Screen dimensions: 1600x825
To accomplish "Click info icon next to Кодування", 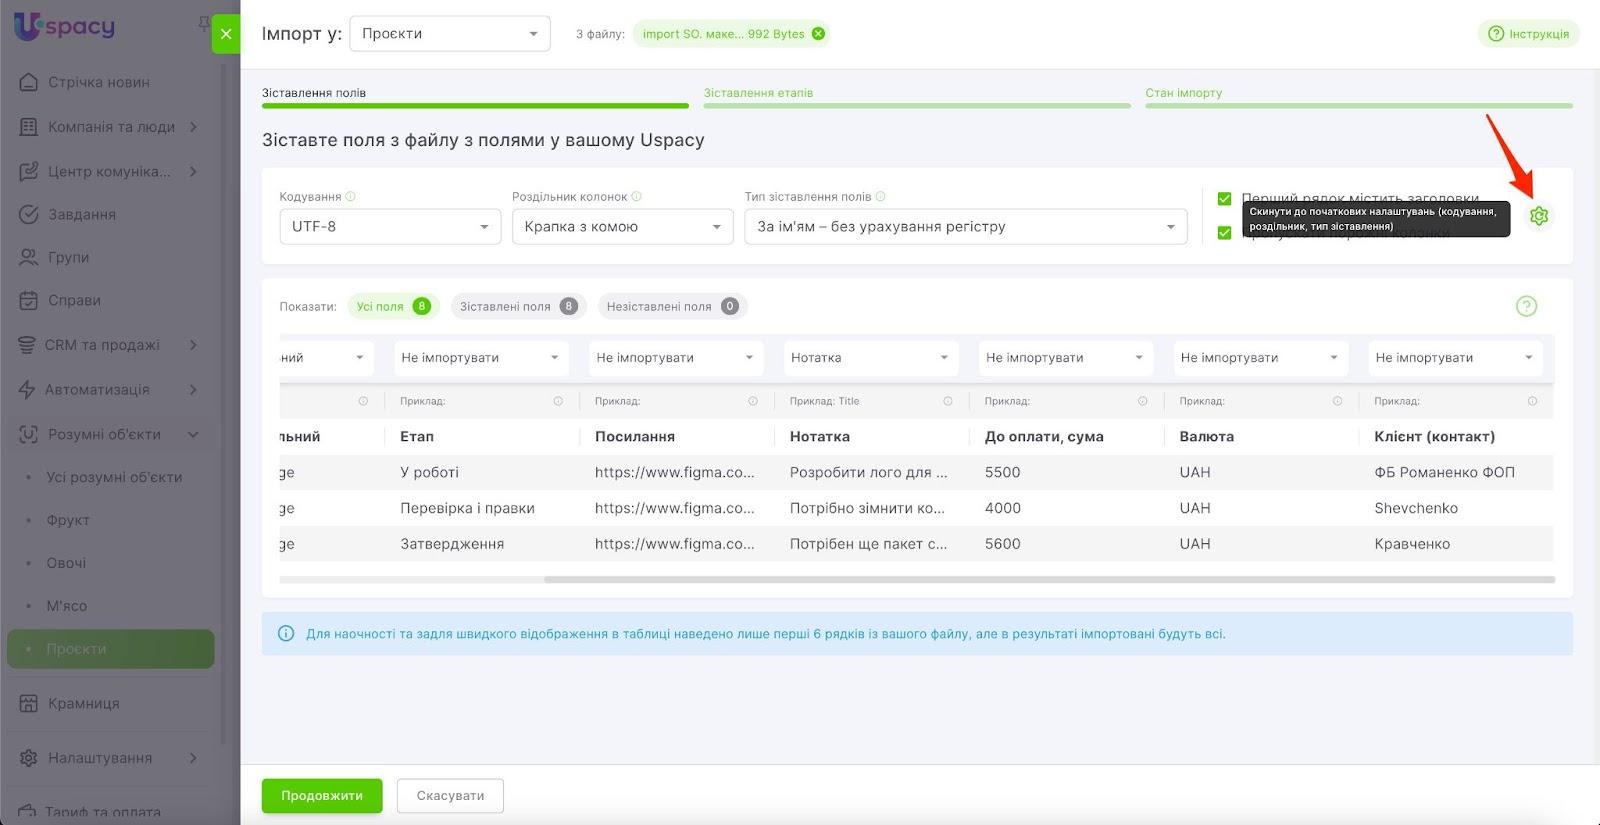I will (351, 197).
